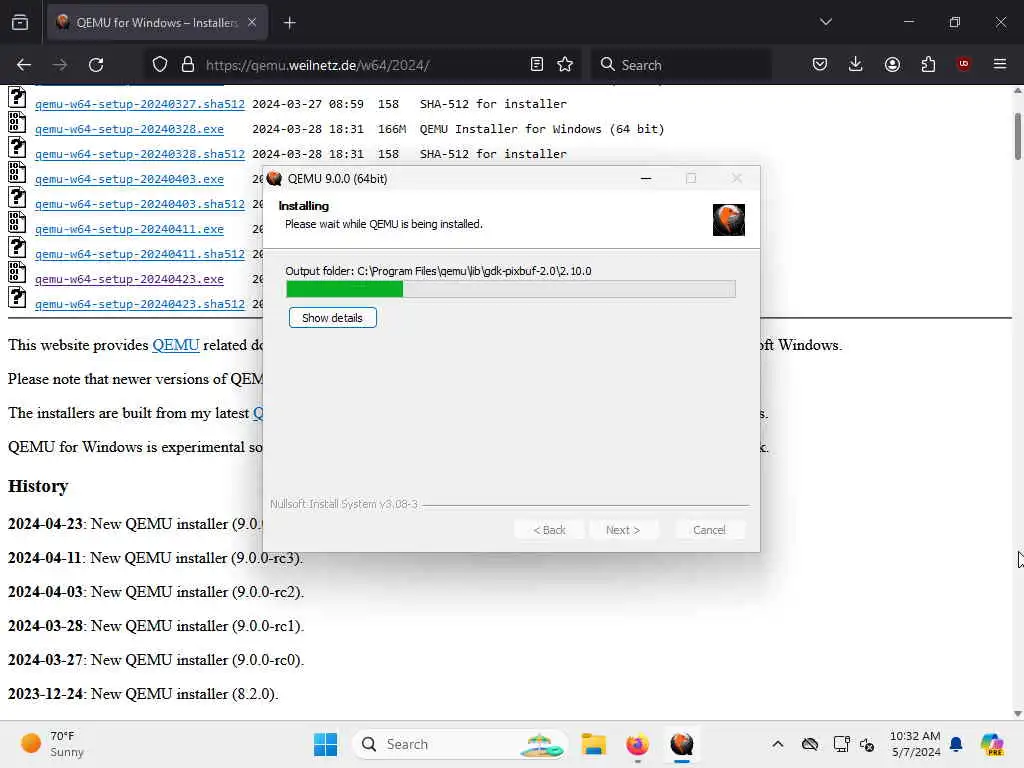1024x768 pixels.
Task: Open Firefox View icon left of tabs
Action: click(20, 23)
